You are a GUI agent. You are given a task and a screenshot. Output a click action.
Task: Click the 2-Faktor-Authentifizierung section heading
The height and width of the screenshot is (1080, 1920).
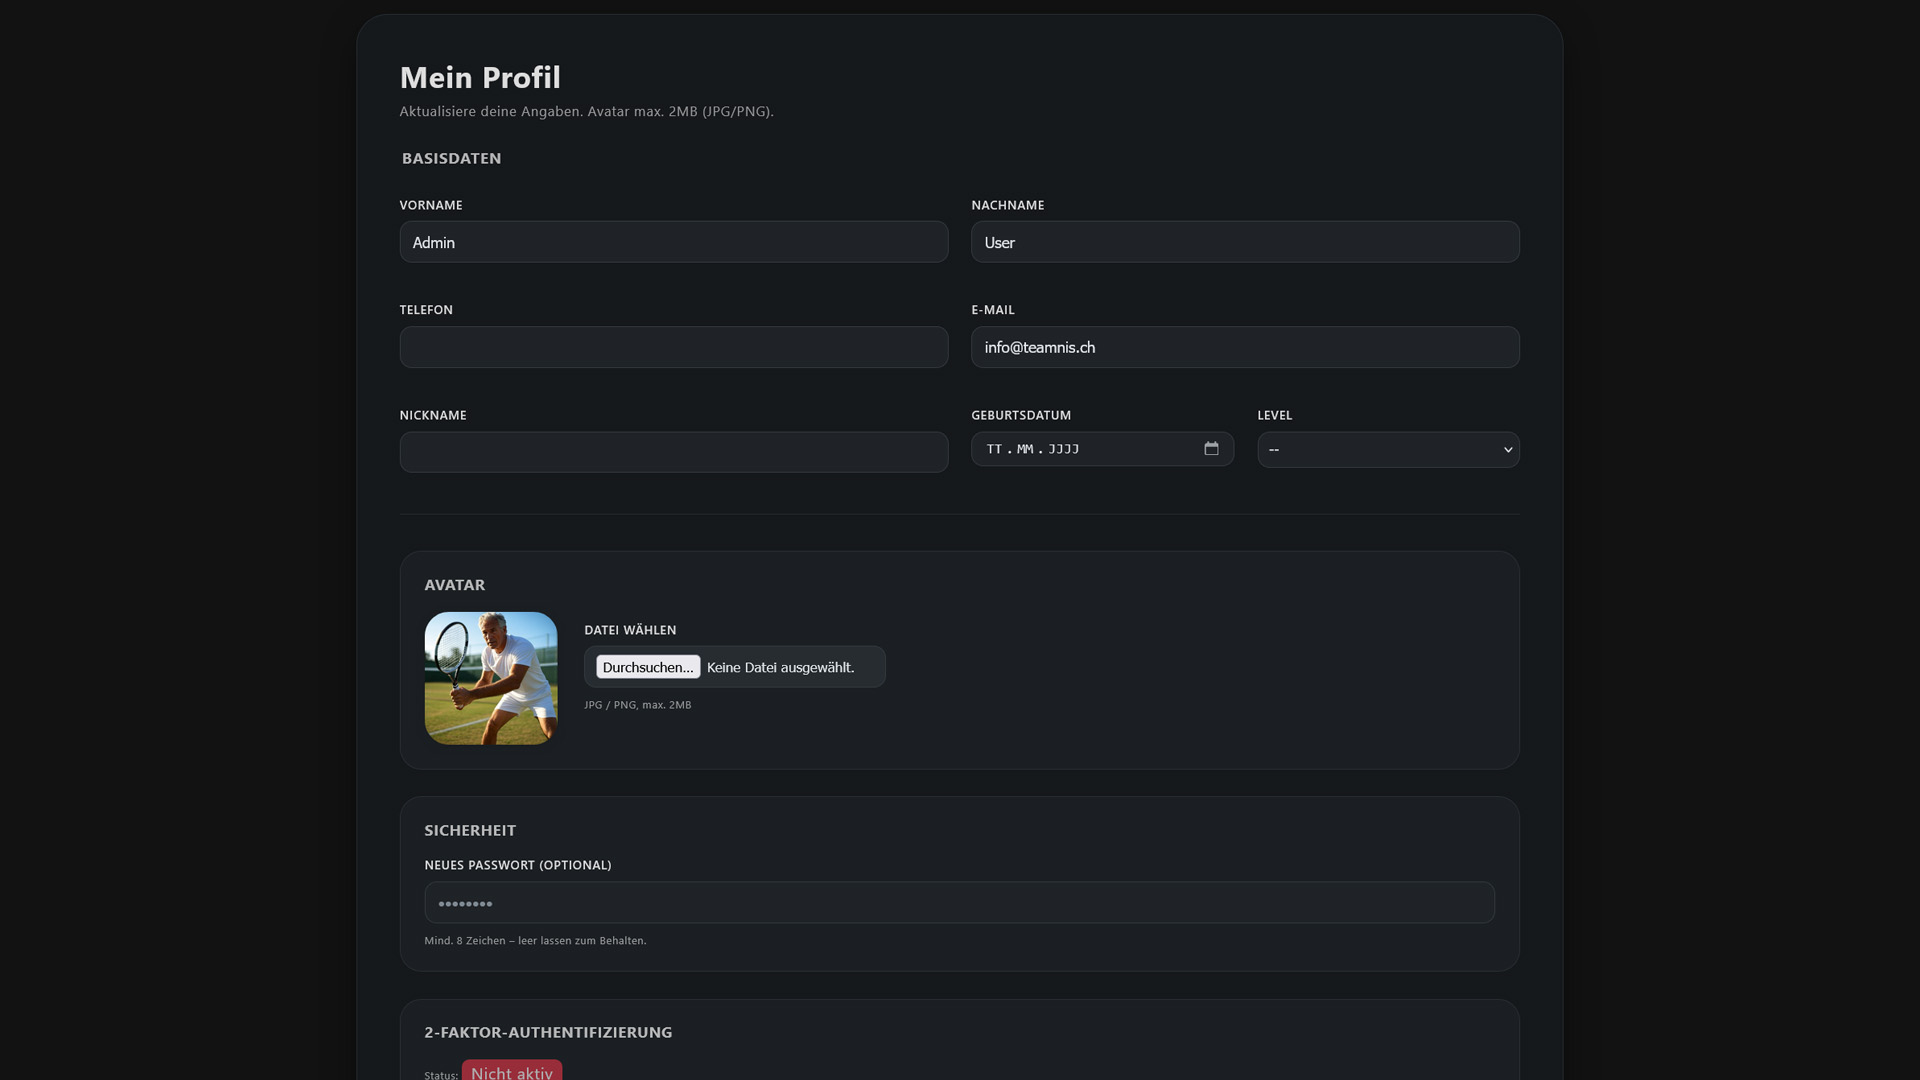(548, 1032)
